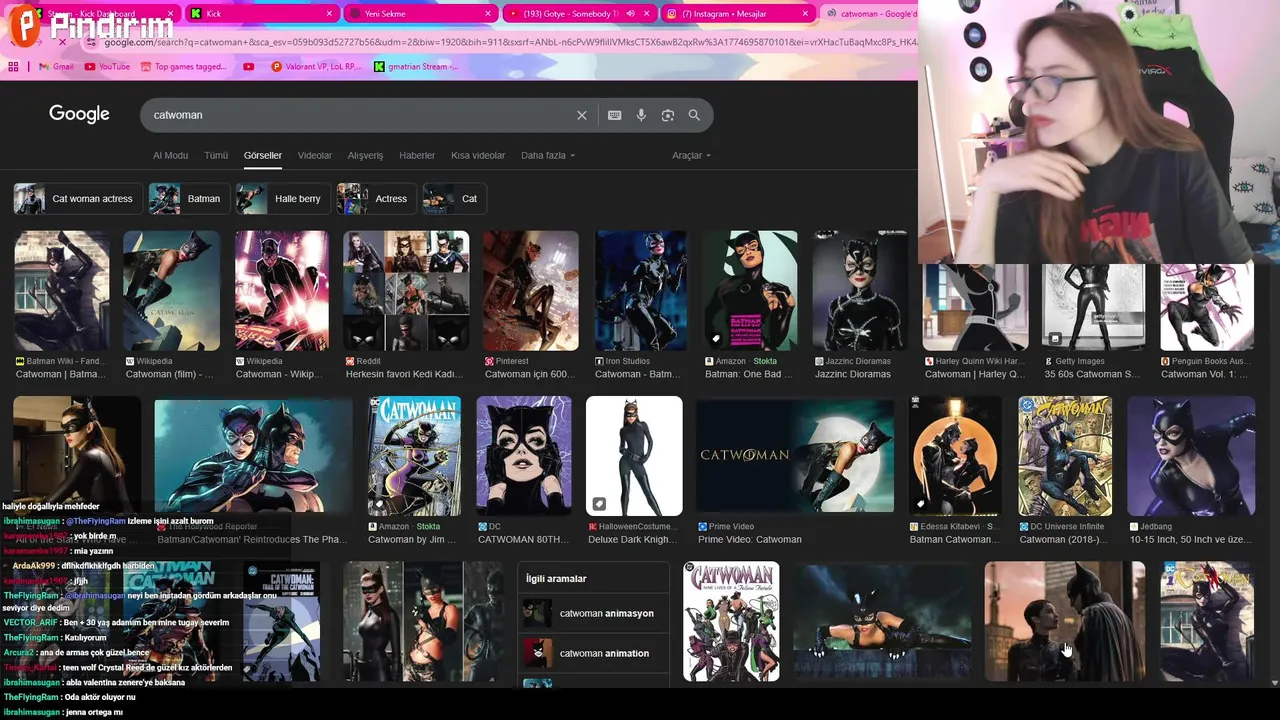The width and height of the screenshot is (1280, 720).
Task: Open the Reddit Herkesin favori Kedi image
Action: click(x=406, y=291)
